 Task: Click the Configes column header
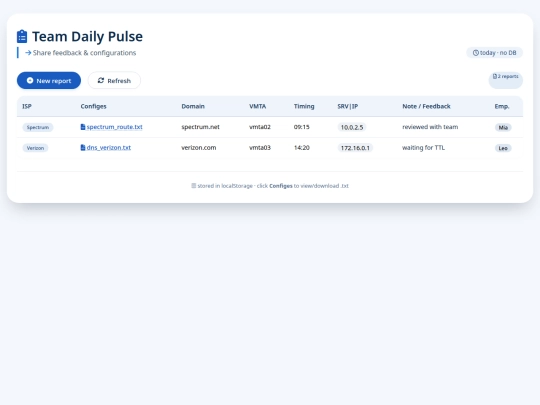93,106
